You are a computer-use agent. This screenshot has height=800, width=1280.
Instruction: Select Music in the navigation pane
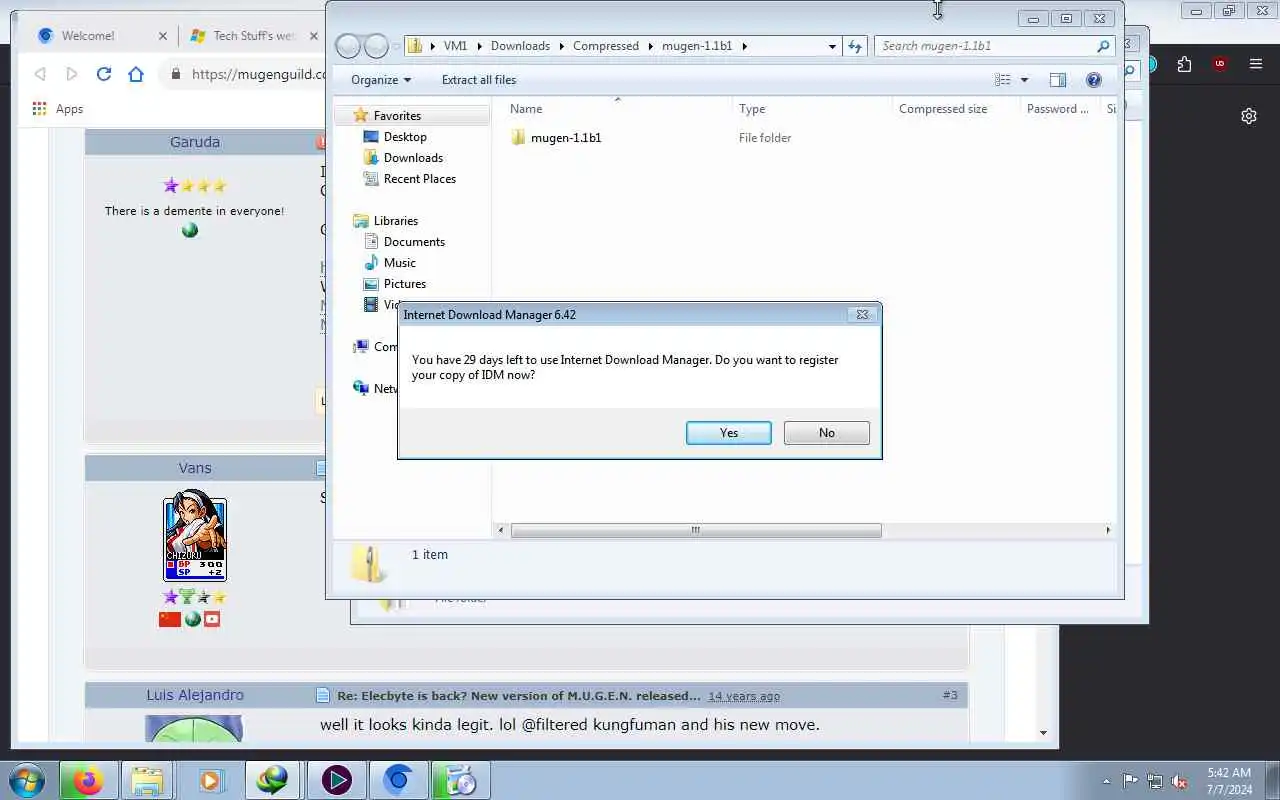point(400,263)
